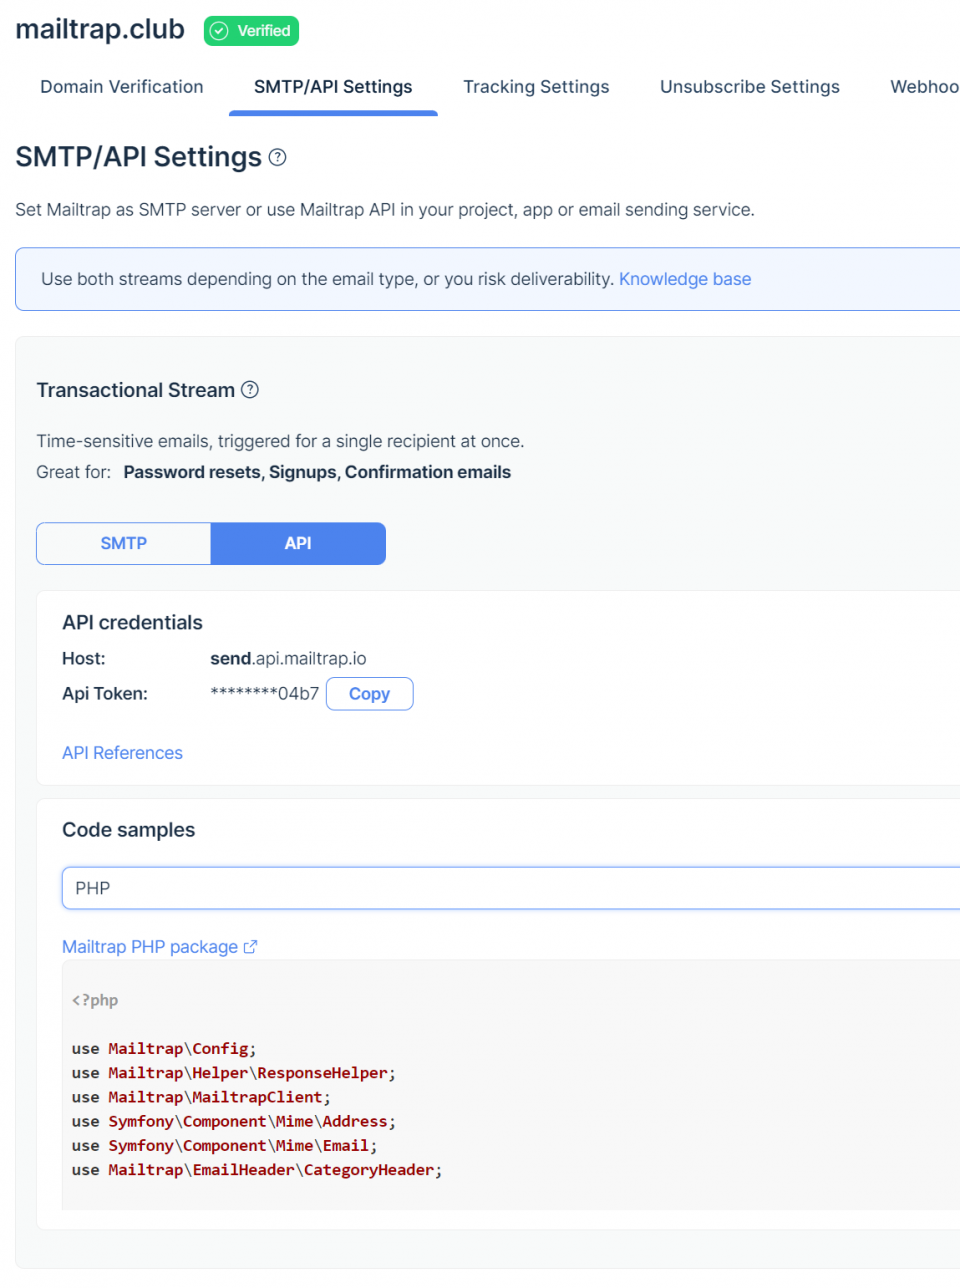Open the Knowledge base link
Image resolution: width=960 pixels, height=1288 pixels.
(684, 279)
